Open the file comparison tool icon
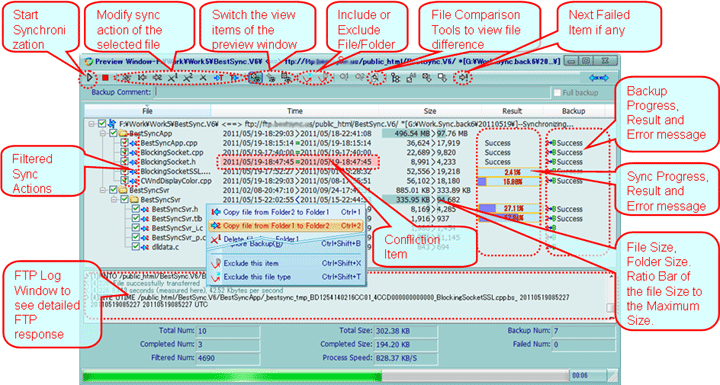This screenshot has height=385, width=720. 376,78
